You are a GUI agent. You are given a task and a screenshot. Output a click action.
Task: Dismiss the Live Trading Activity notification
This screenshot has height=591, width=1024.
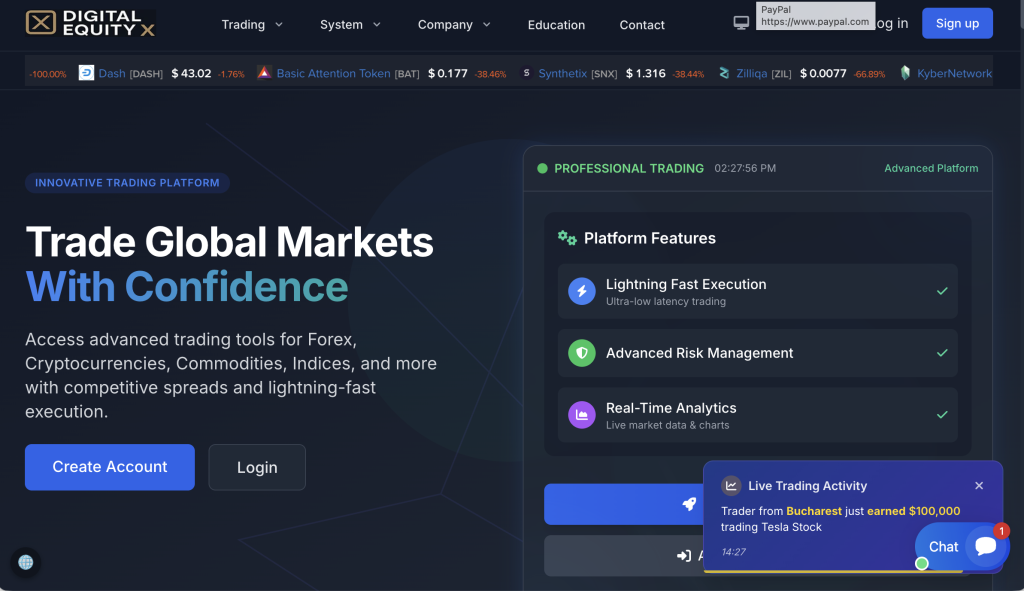click(x=979, y=486)
